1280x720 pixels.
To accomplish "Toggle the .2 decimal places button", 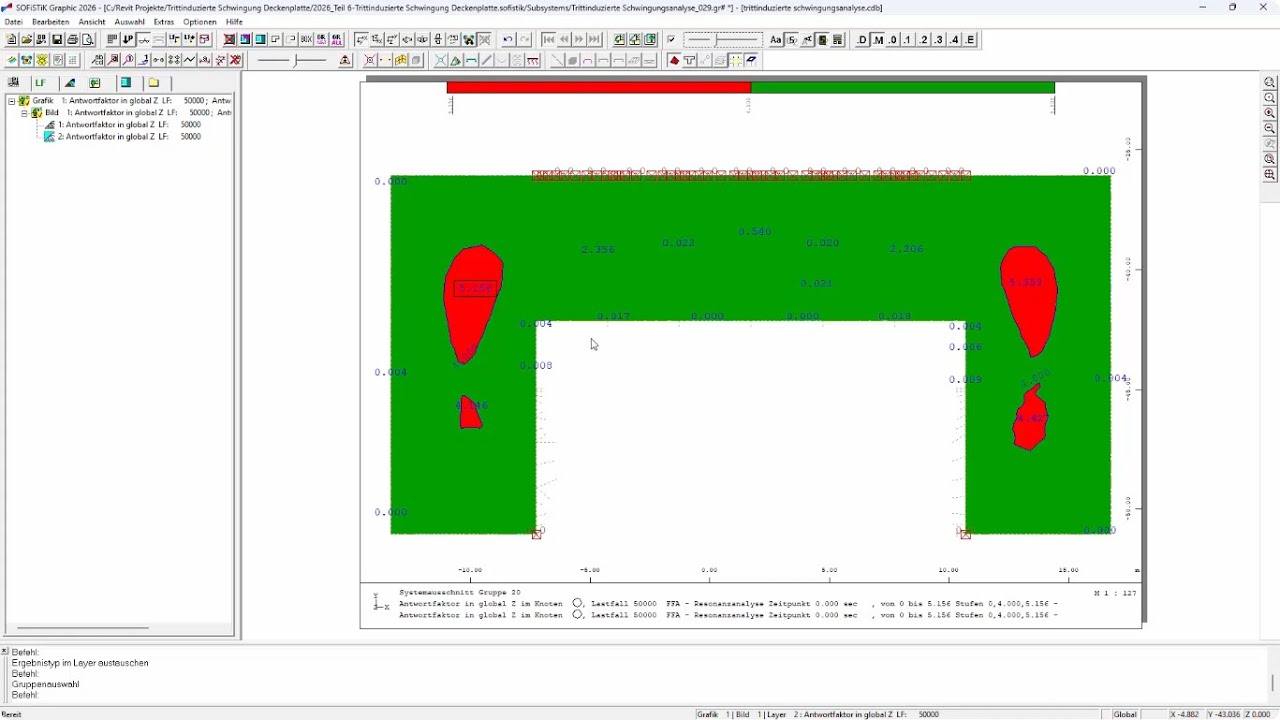I will tap(924, 40).
